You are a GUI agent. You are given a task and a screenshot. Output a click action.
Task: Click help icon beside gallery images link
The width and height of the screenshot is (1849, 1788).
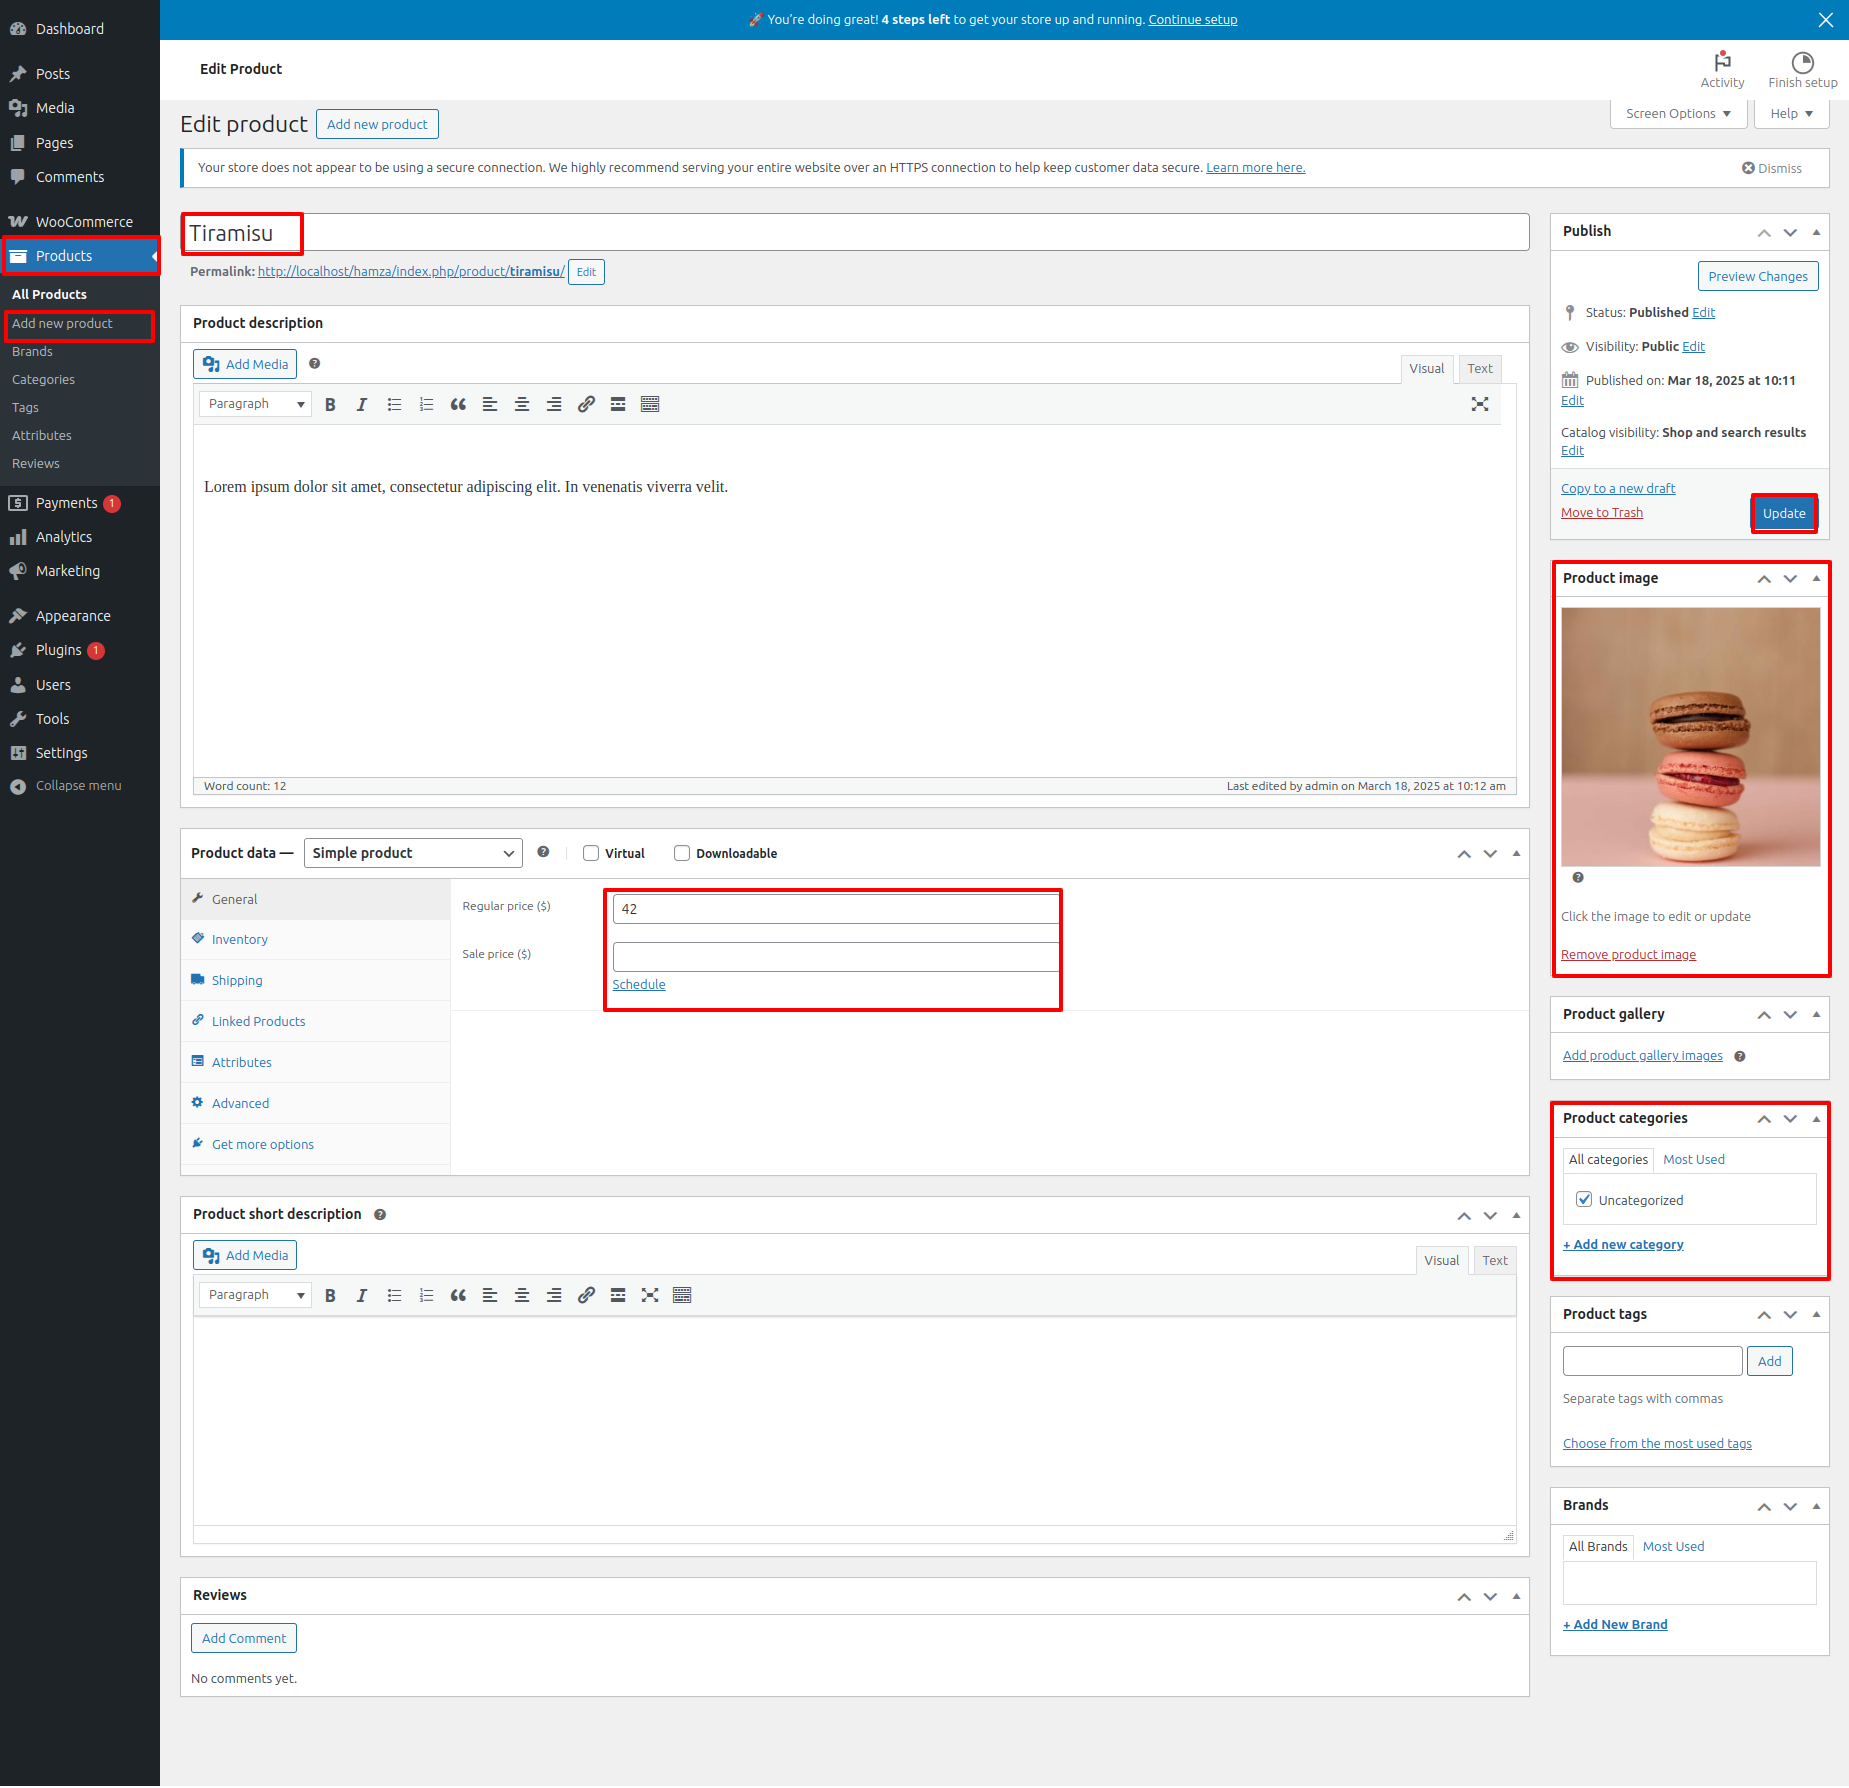click(x=1740, y=1056)
